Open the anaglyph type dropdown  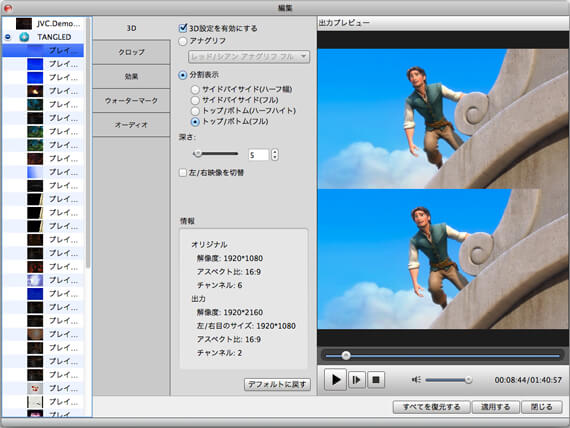tap(249, 57)
